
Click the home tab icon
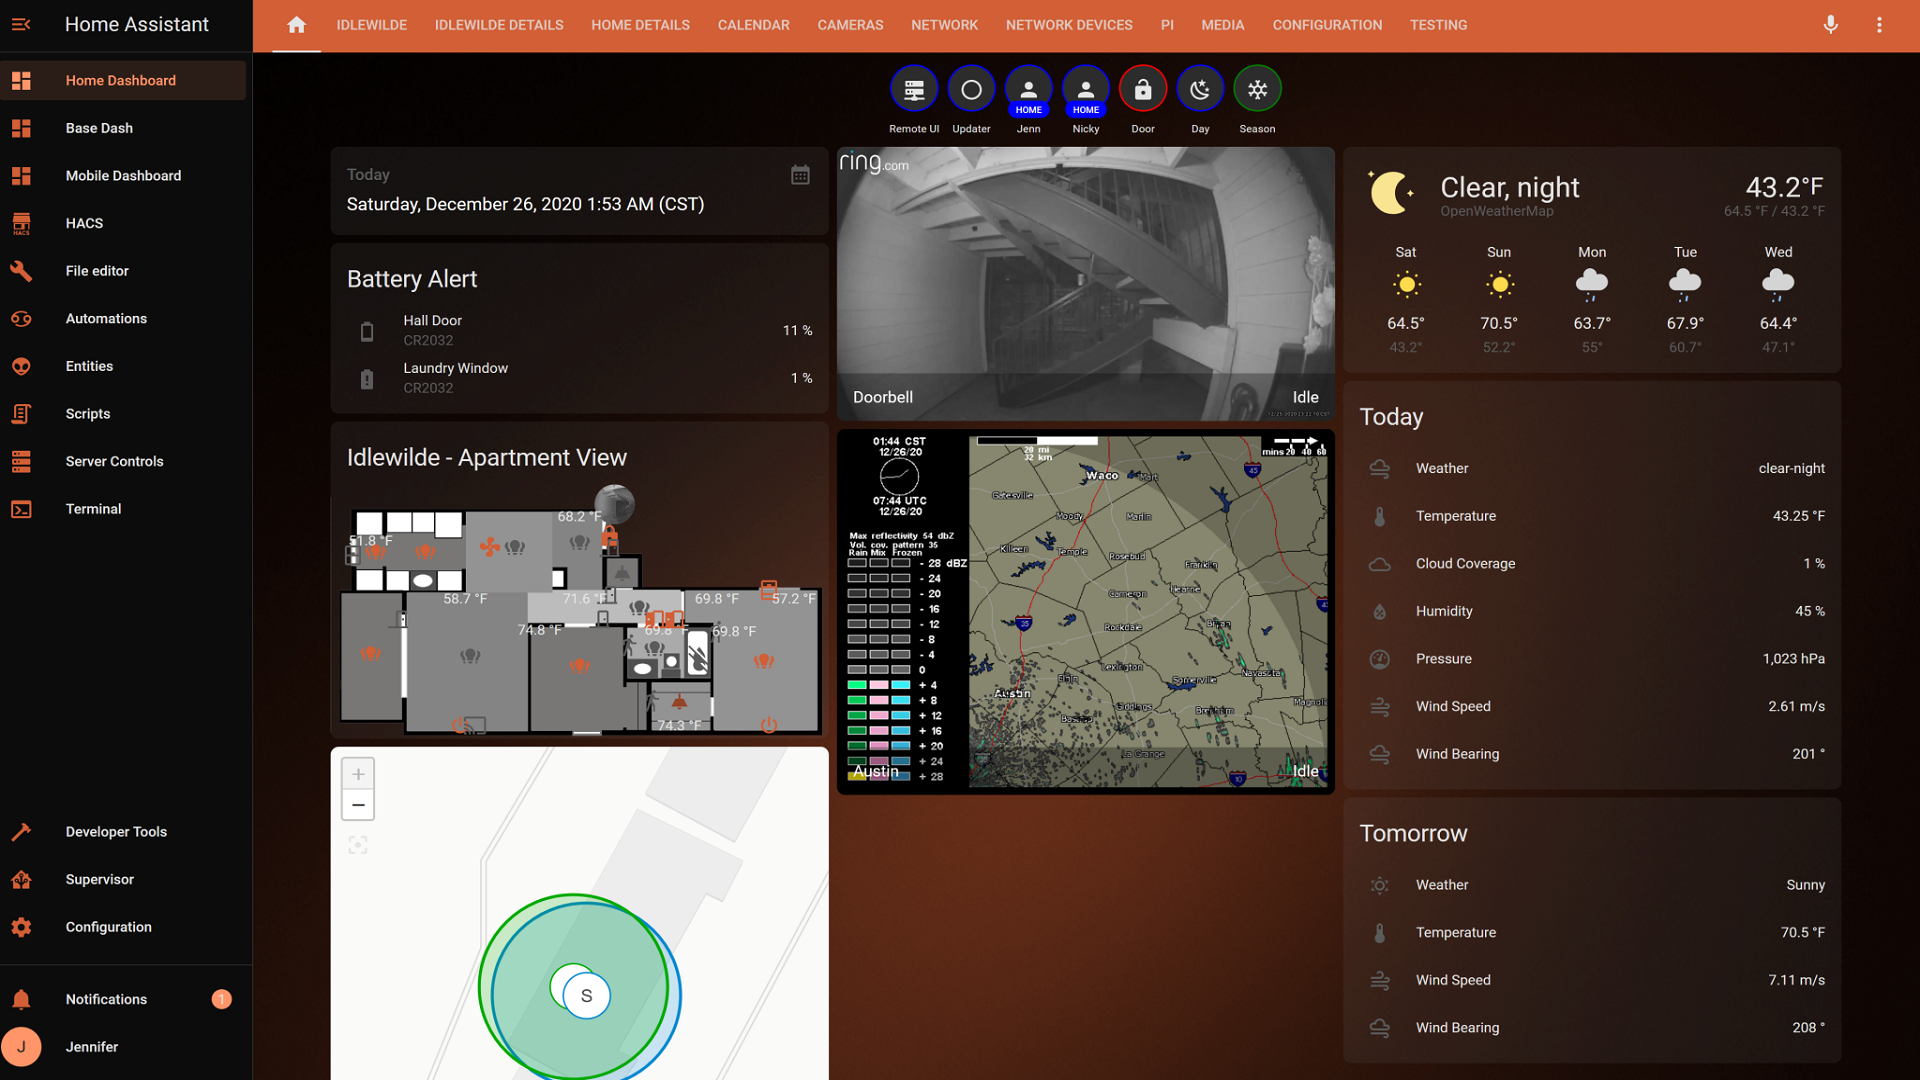tap(296, 25)
